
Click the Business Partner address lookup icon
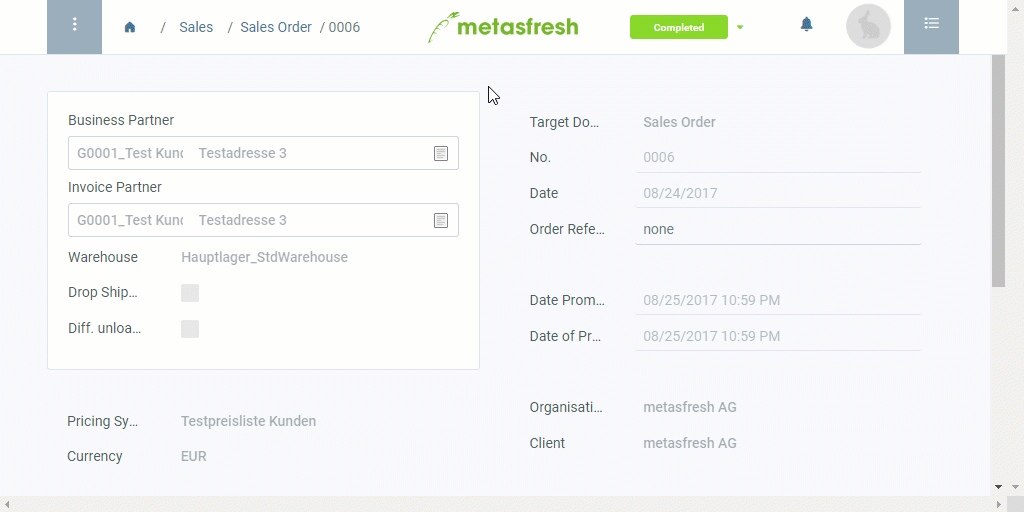441,153
